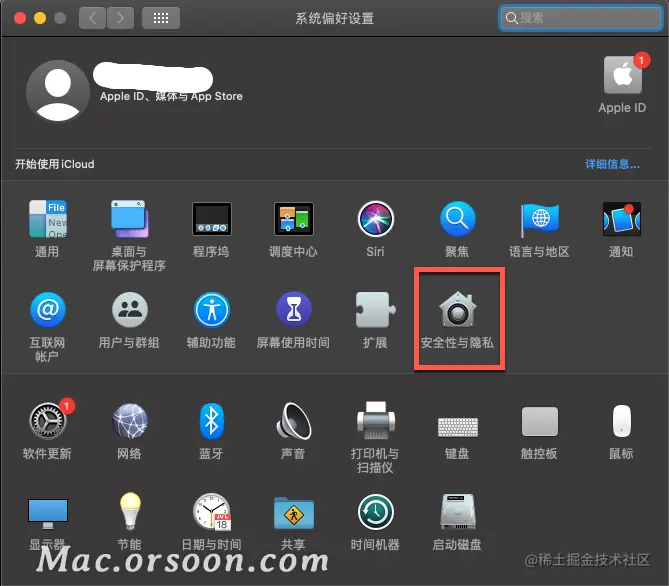This screenshot has width=669, height=586.
Task: Open 扩展 Extensions preferences
Action: click(375, 309)
